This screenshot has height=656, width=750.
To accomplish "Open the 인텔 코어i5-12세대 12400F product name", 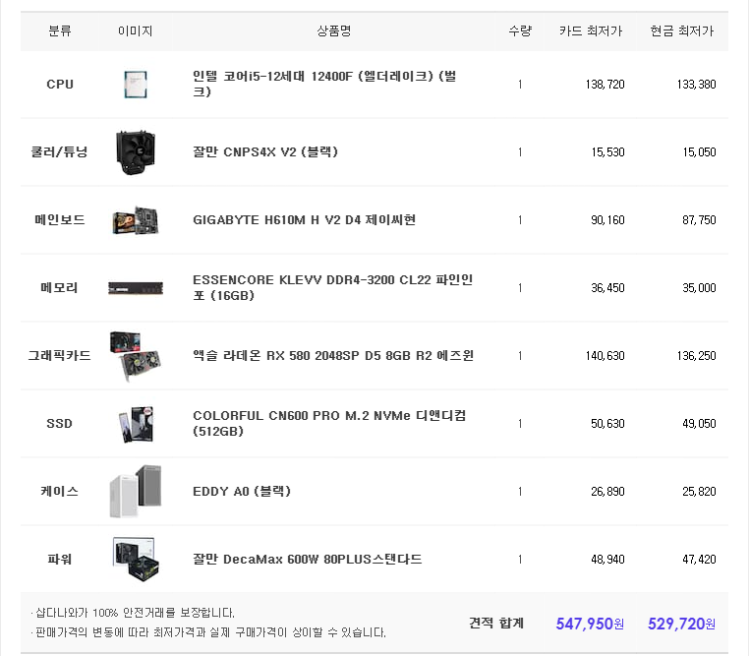I will (324, 84).
